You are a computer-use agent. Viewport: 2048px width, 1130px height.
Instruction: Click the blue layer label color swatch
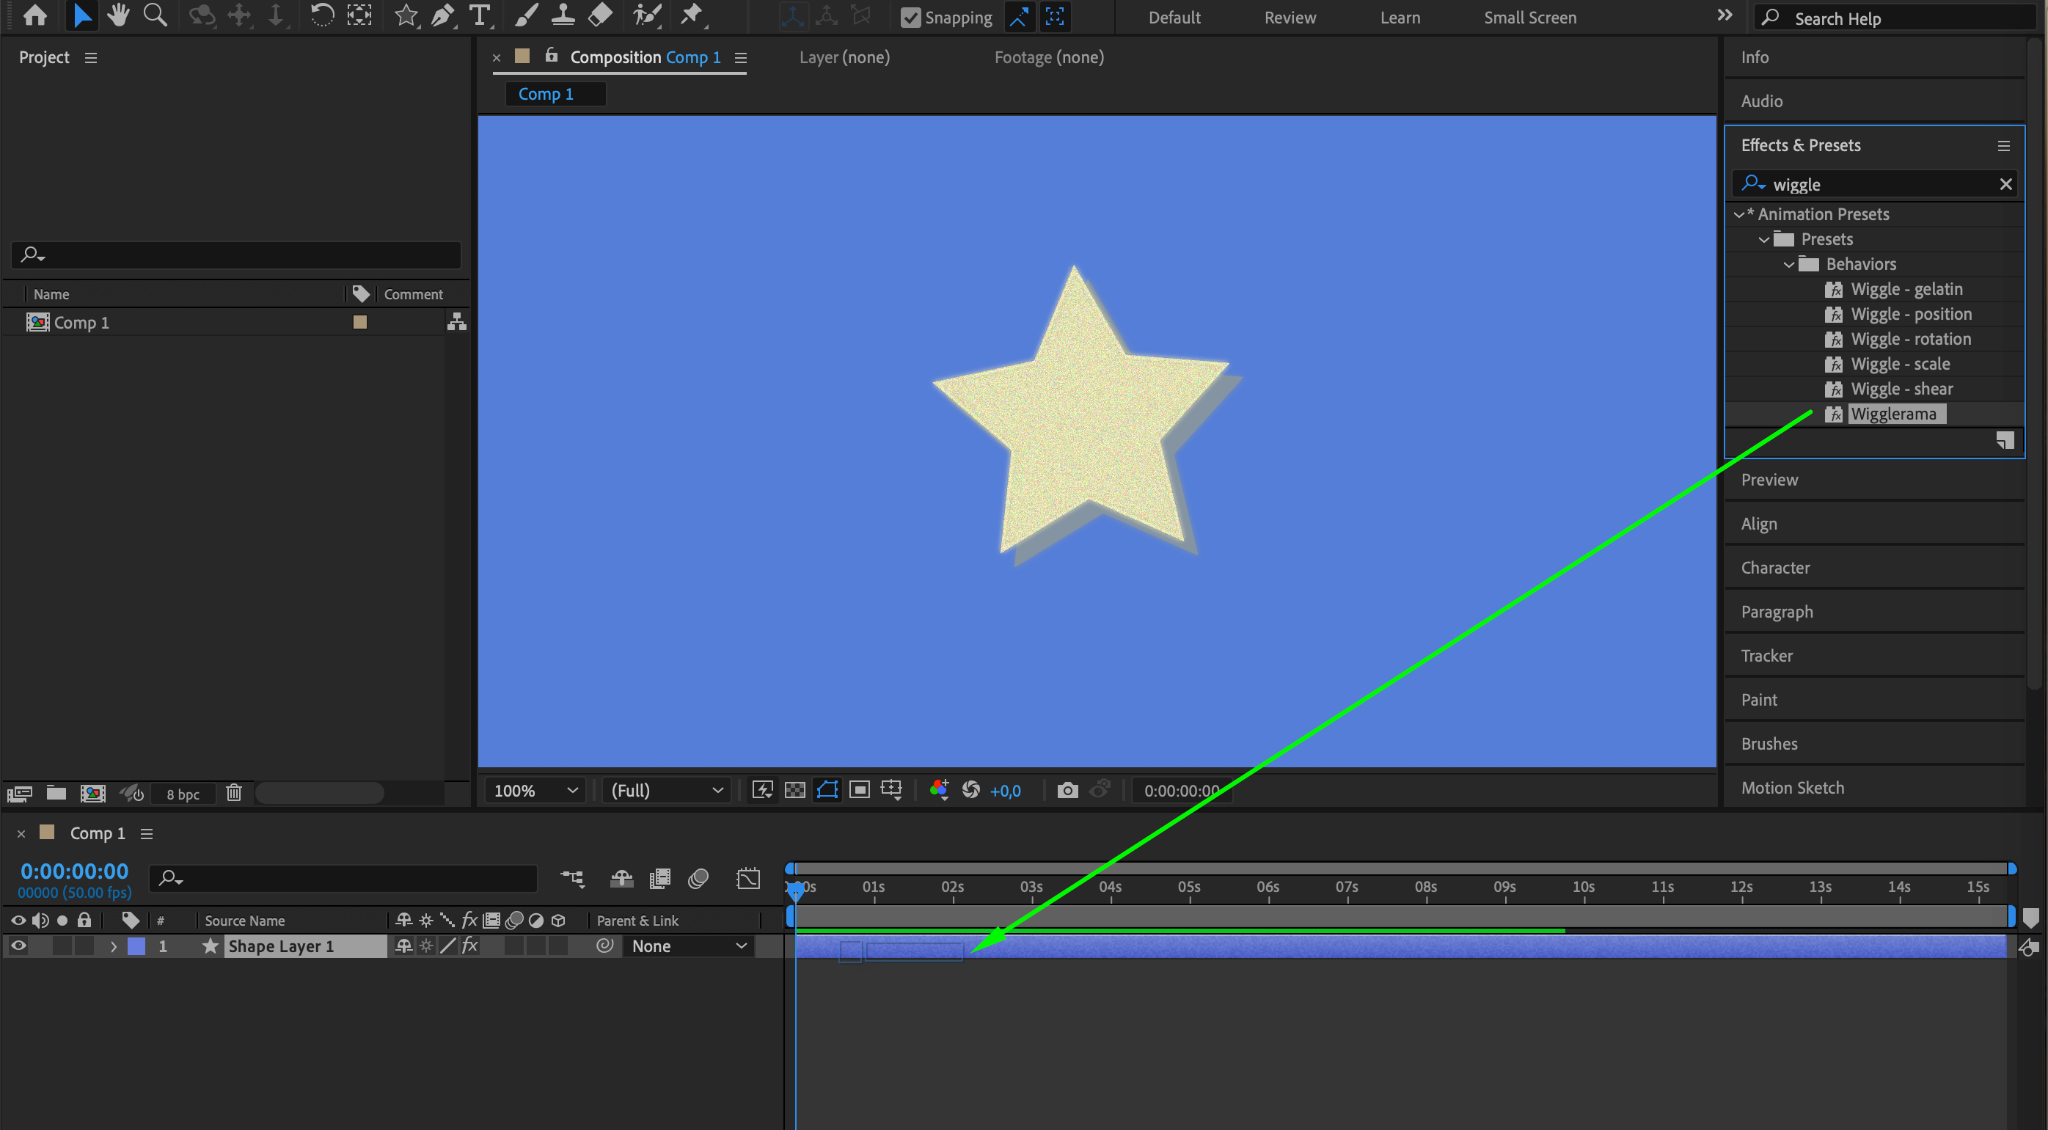137,946
